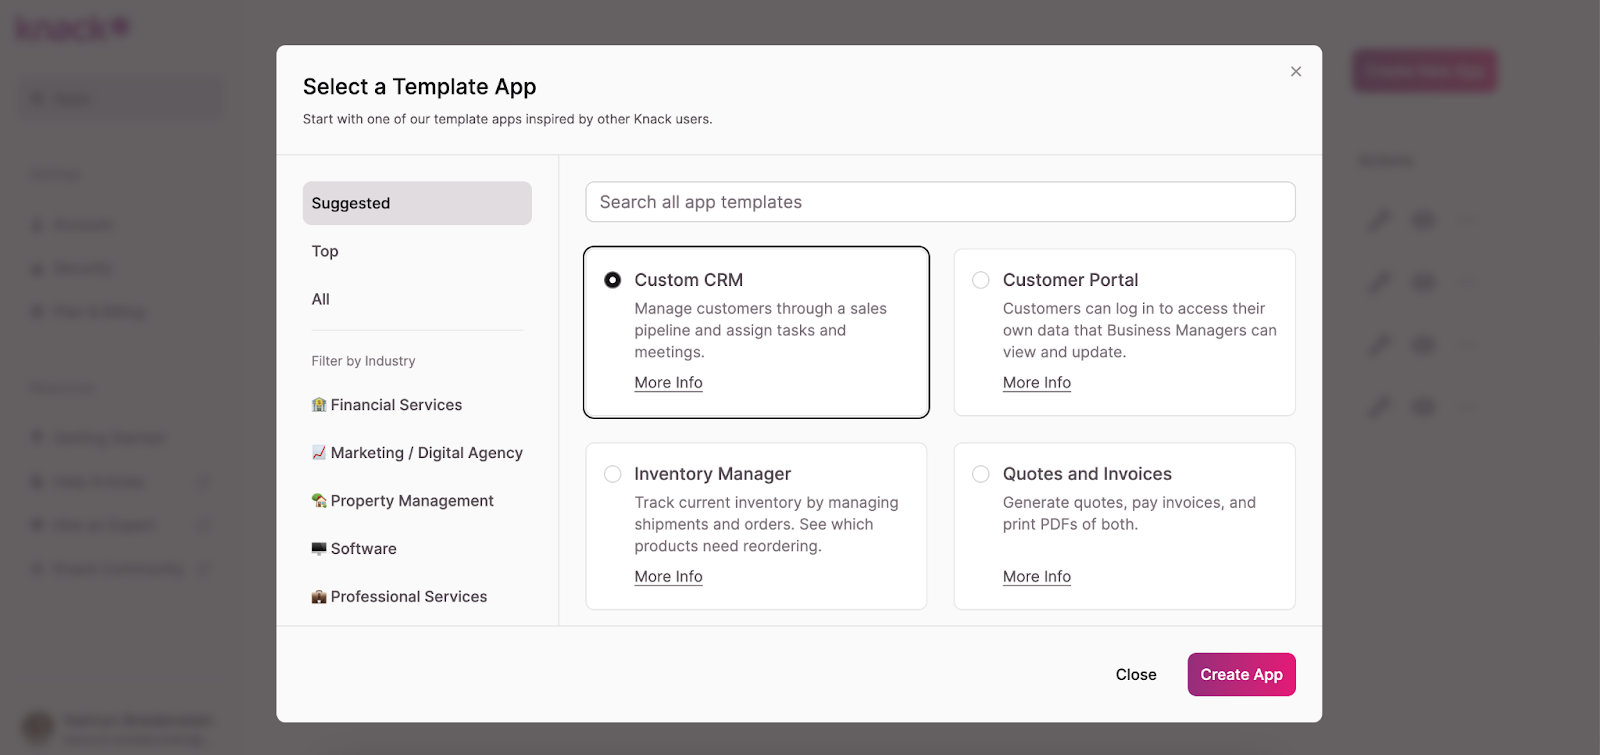Show All templates category
This screenshot has height=755, width=1600.
pos(321,299)
